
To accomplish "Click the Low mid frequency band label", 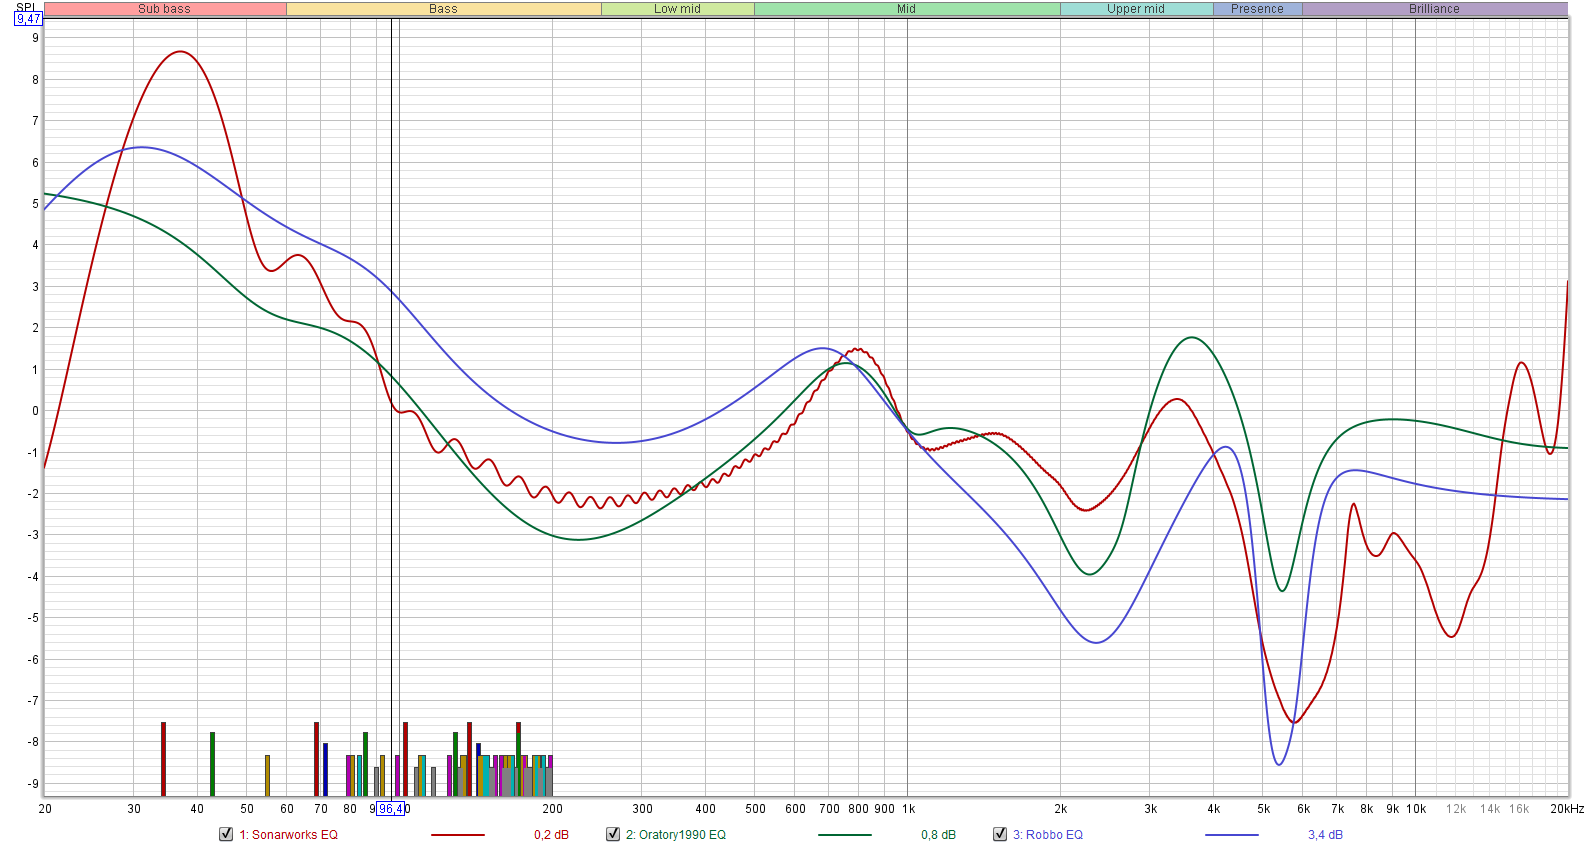I will (x=678, y=9).
